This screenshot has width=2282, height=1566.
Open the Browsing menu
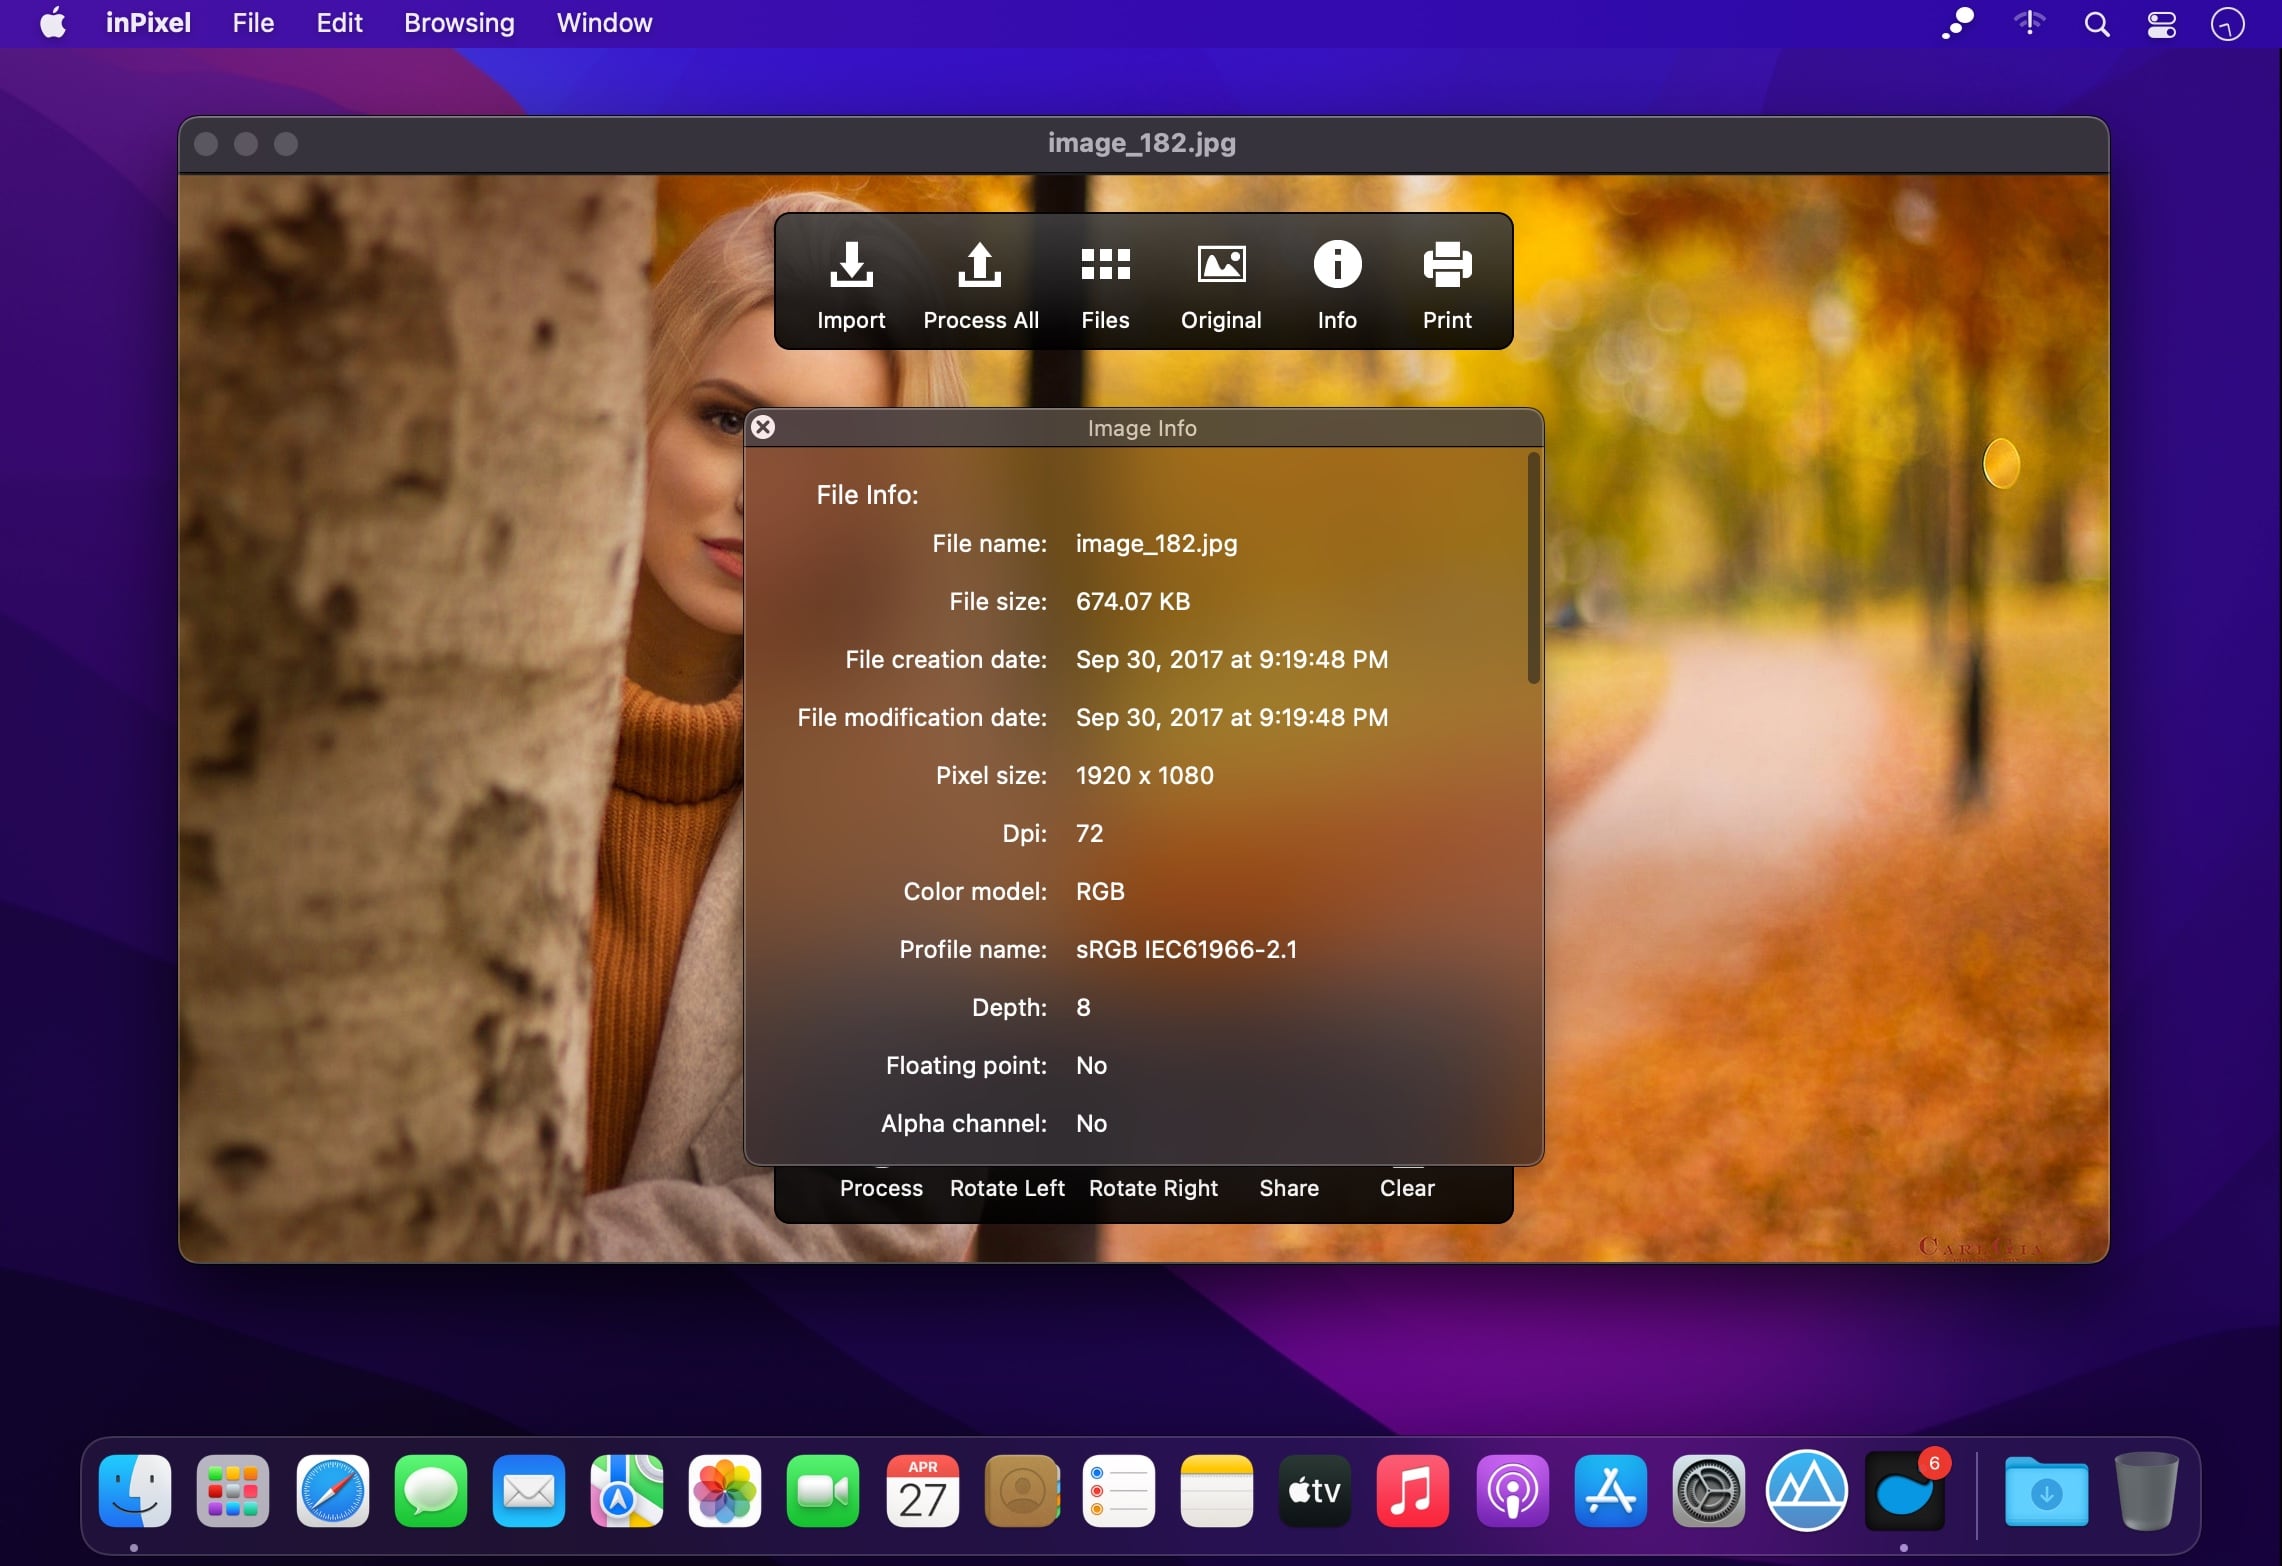coord(459,23)
